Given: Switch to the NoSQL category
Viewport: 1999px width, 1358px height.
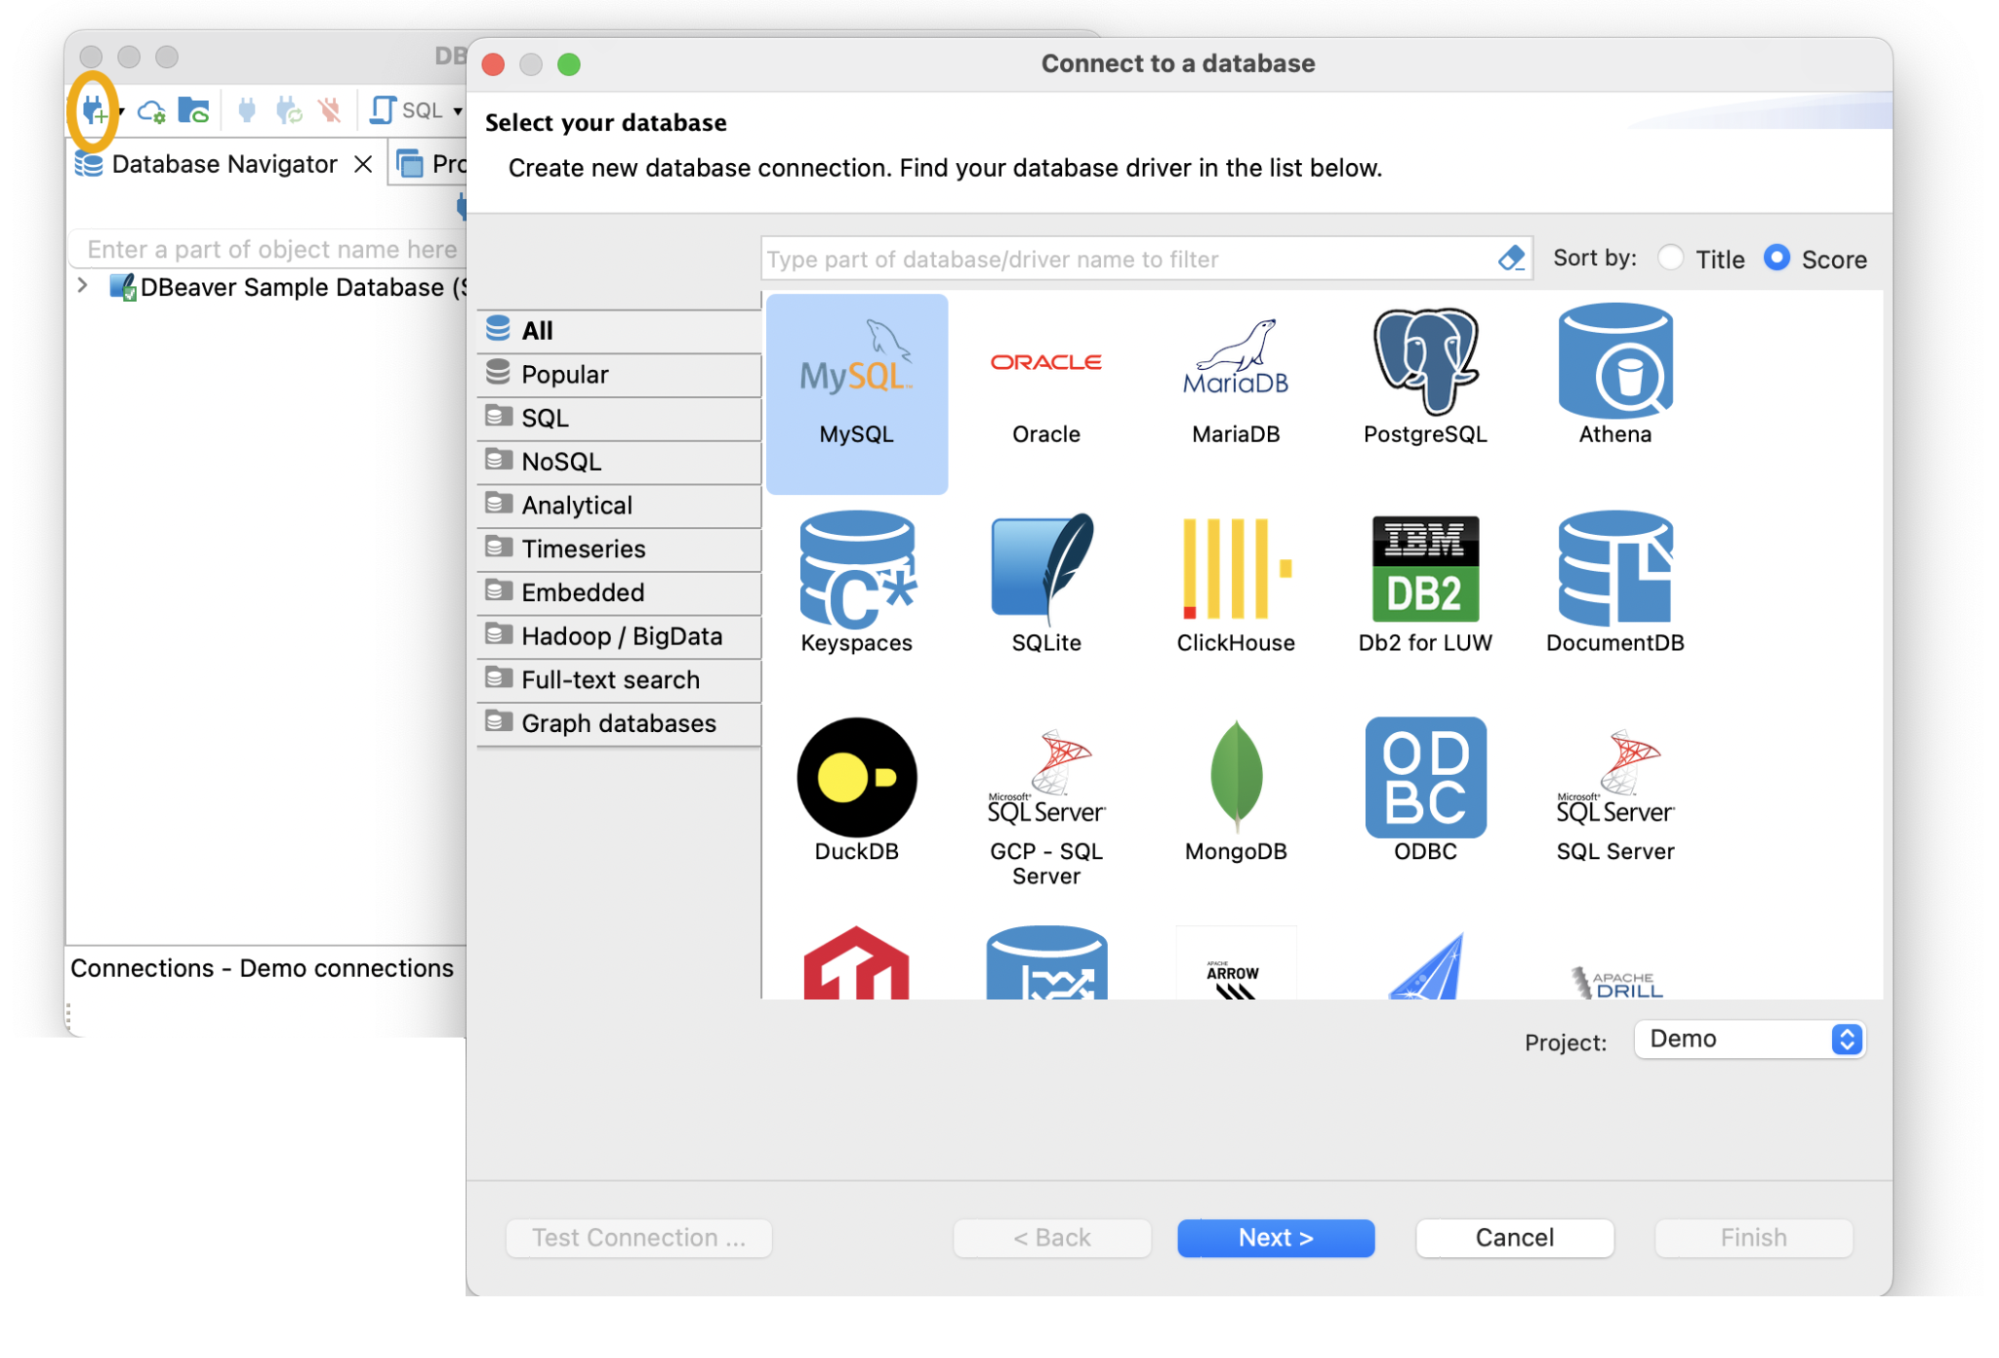Looking at the screenshot, I should pos(561,461).
